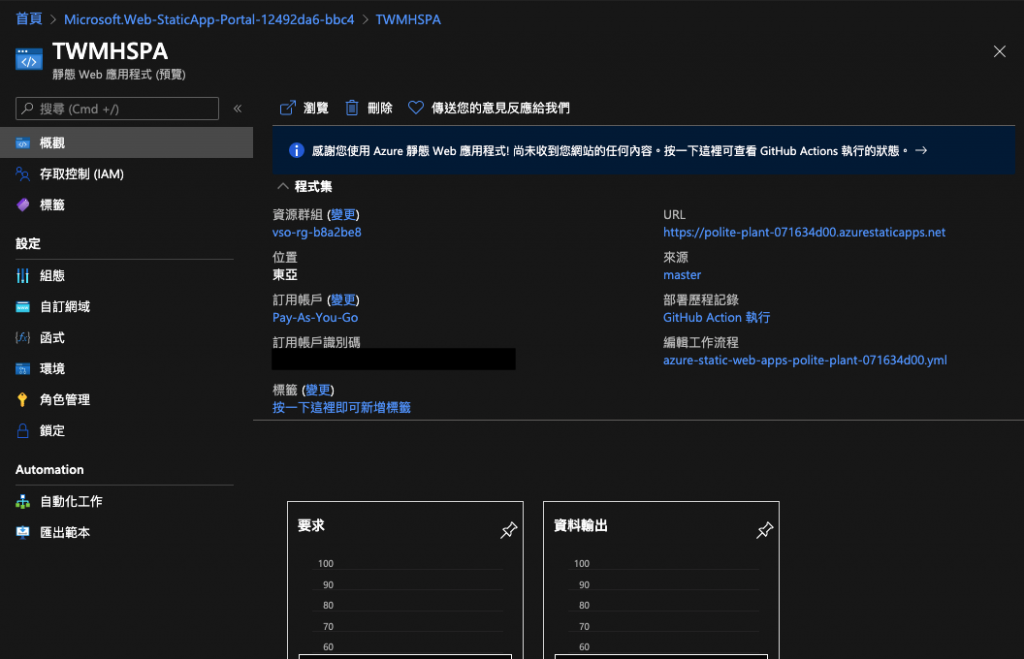Click the 設定 section heading in the sidebar
Screen dimensions: 1024x659
pyautogui.click(x=28, y=244)
